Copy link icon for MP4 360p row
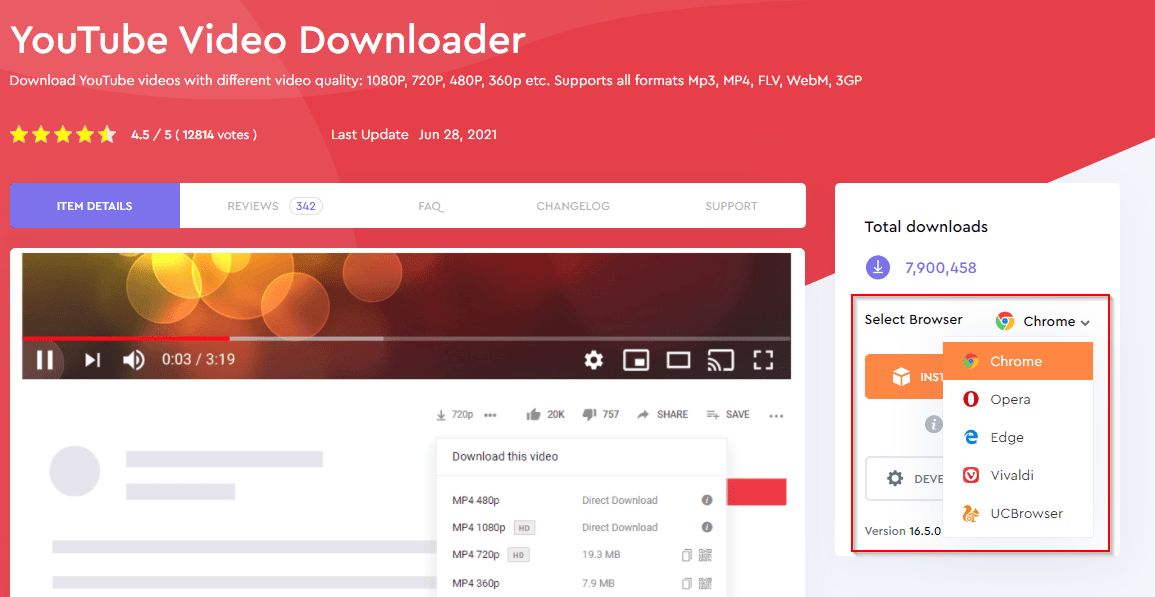 tap(687, 583)
